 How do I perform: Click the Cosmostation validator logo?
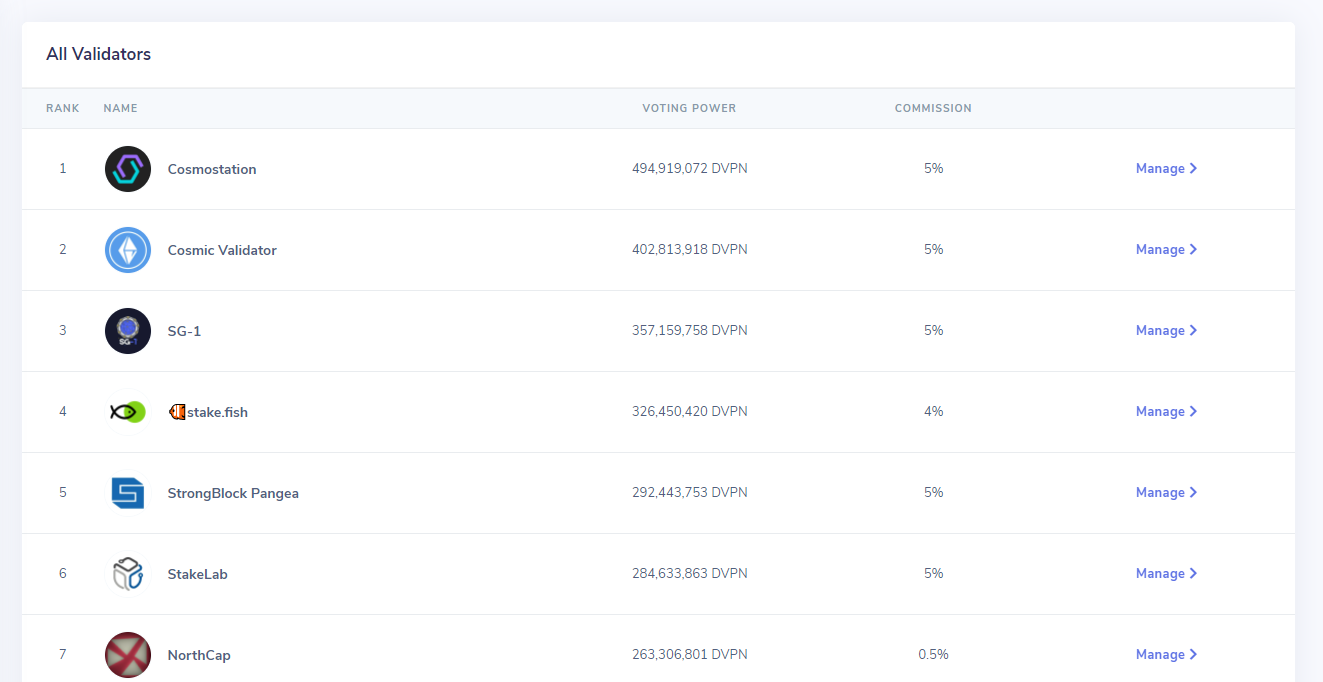click(128, 169)
